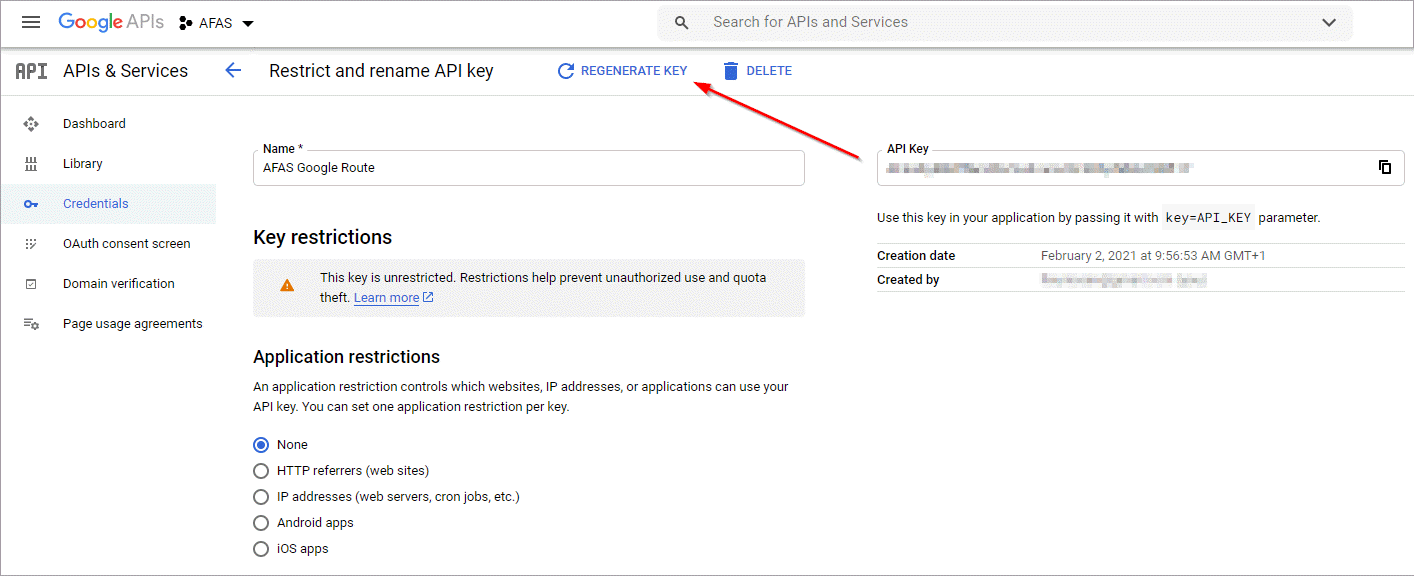Select HTTP referrers (web sites) option
Screen dimensions: 1414x576
coord(261,471)
